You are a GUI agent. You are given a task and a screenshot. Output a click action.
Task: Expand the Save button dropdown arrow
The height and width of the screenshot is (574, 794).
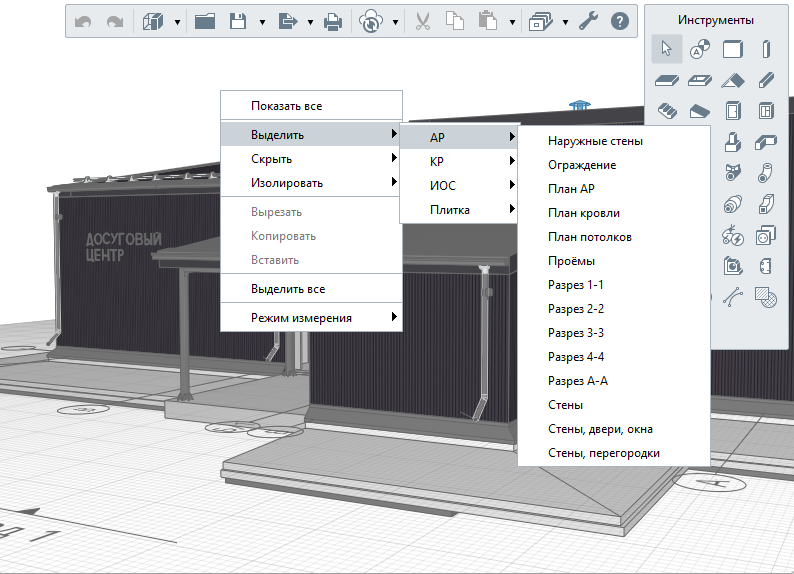[x=261, y=21]
